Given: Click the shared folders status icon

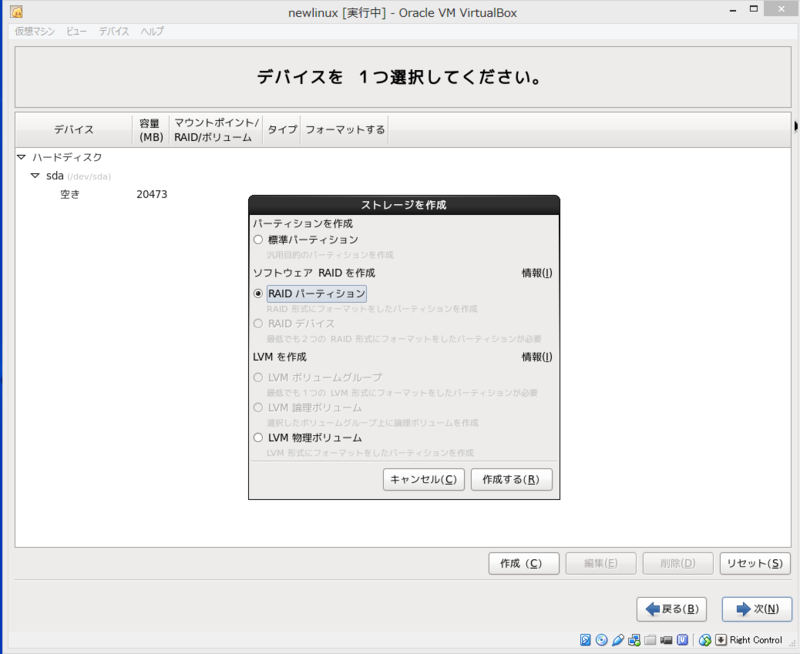Looking at the screenshot, I should pyautogui.click(x=650, y=640).
